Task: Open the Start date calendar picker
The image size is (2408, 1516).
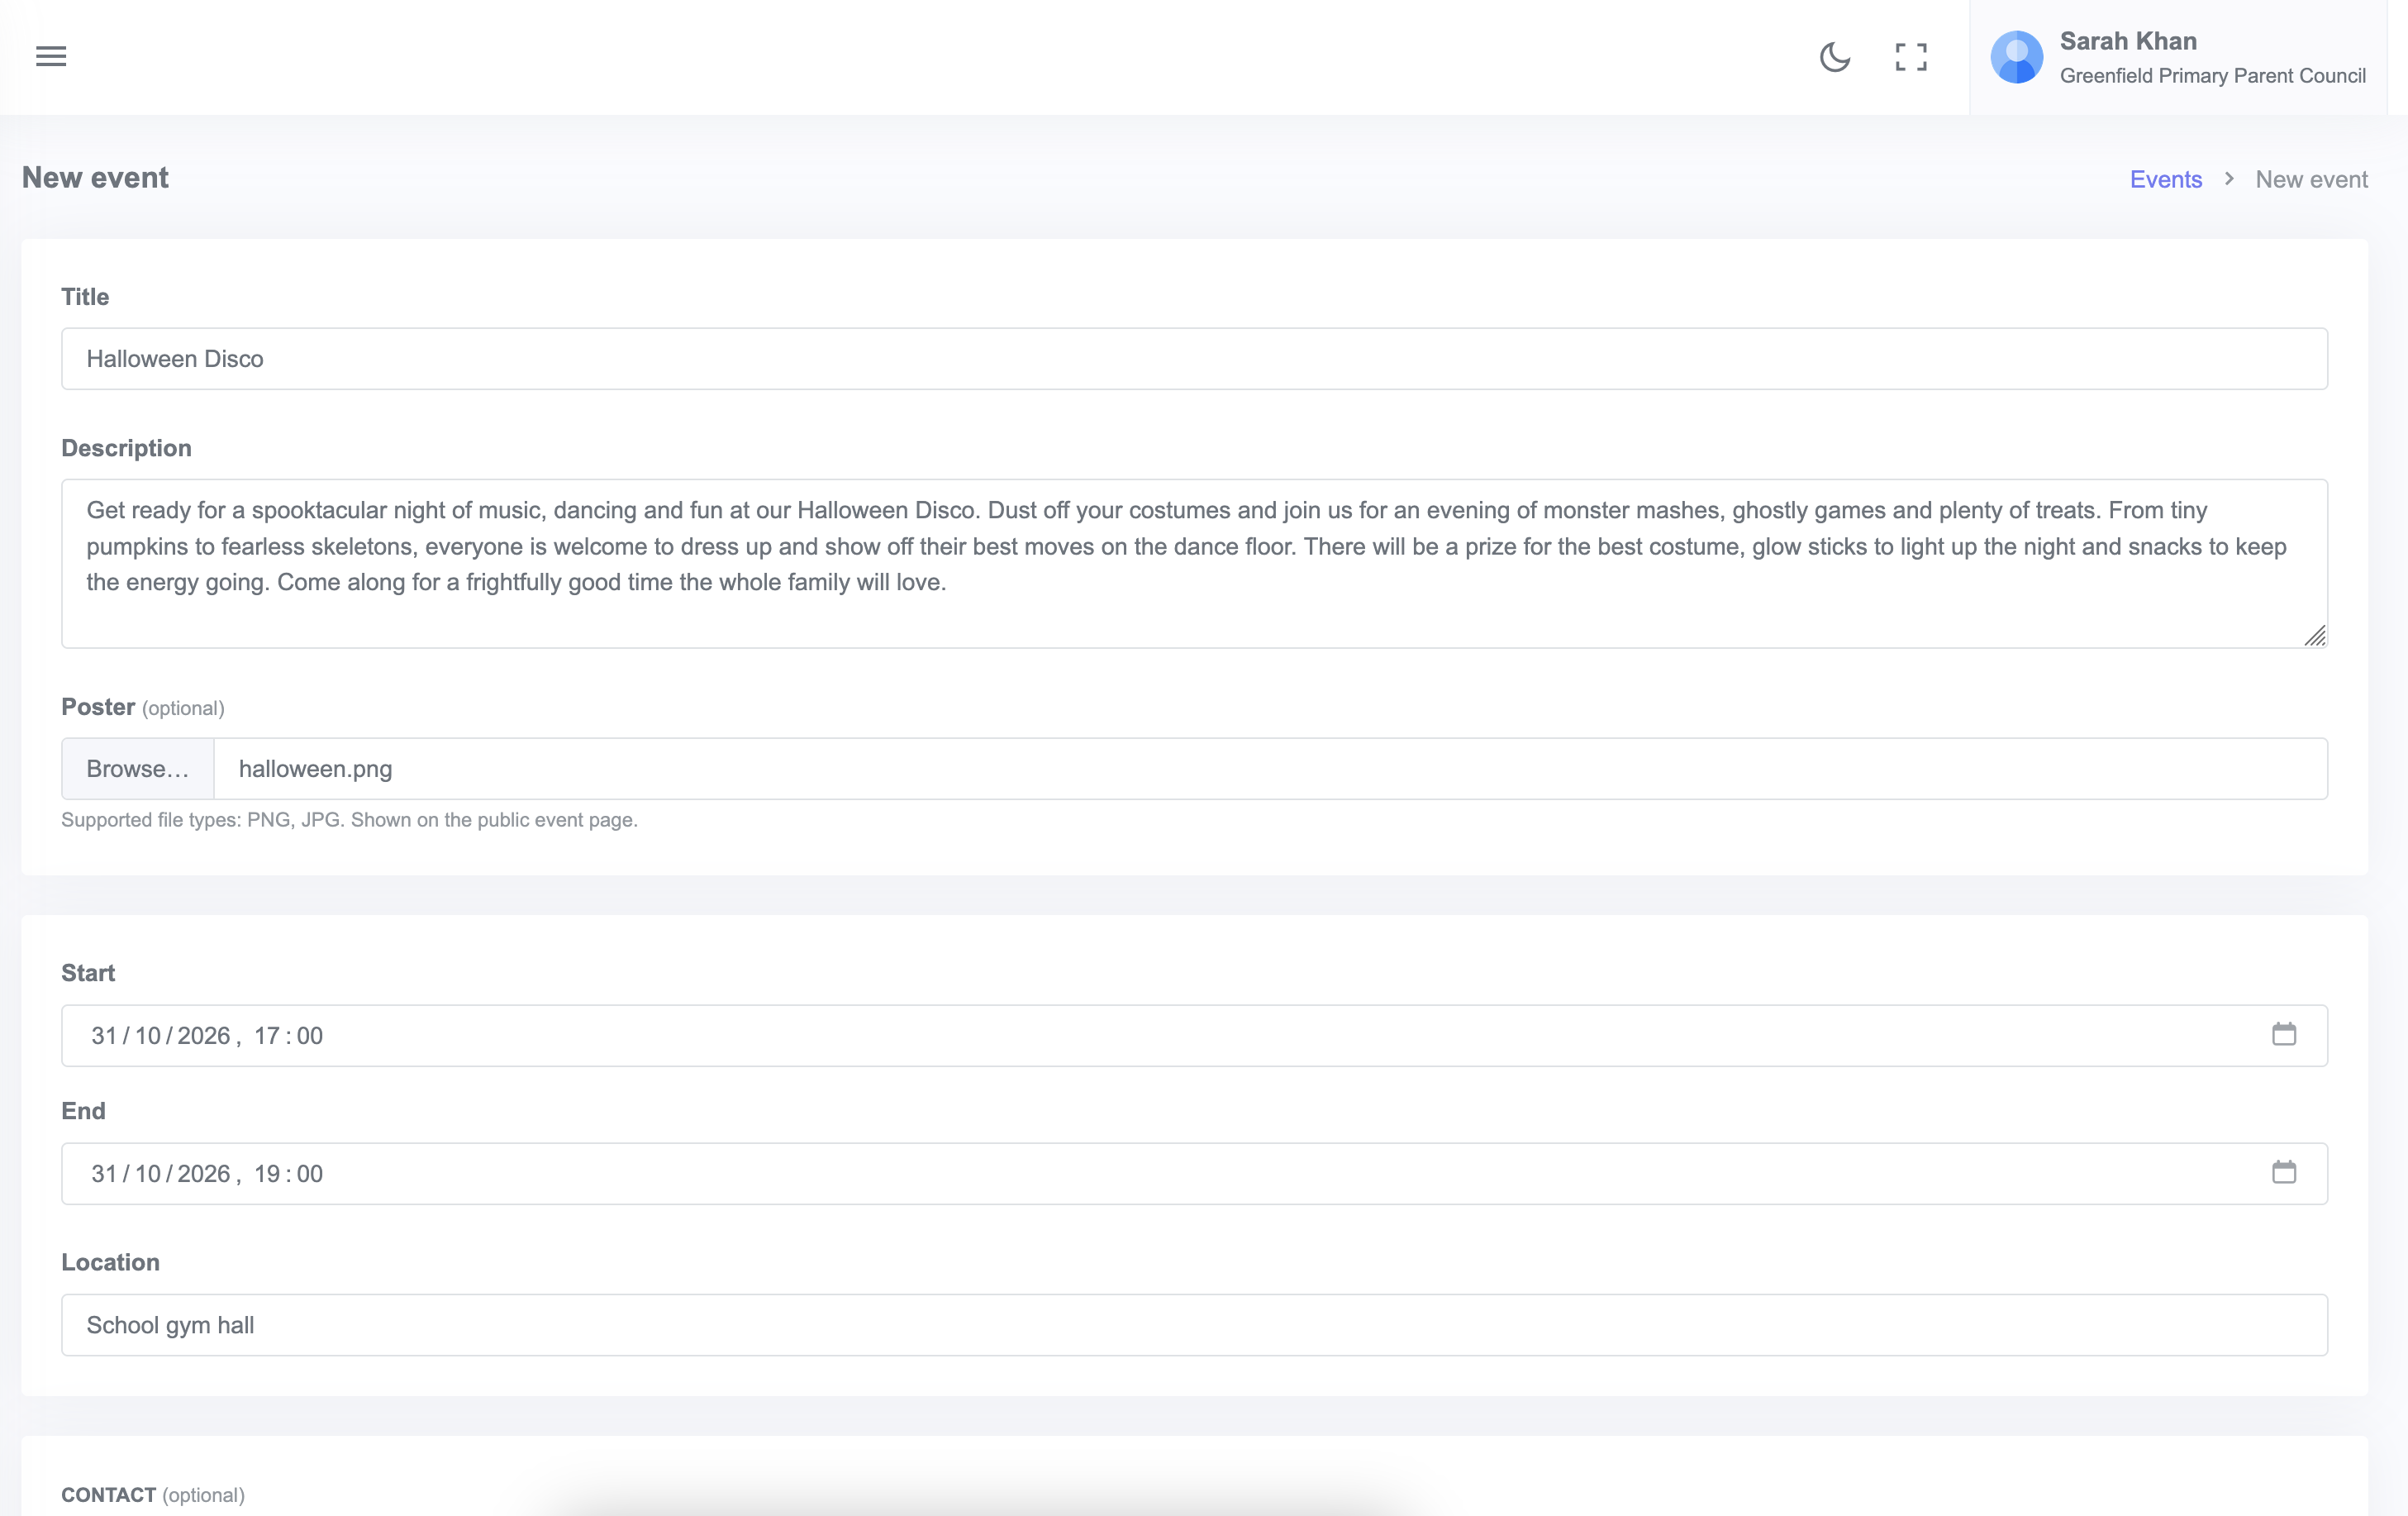Action: point(2283,1034)
